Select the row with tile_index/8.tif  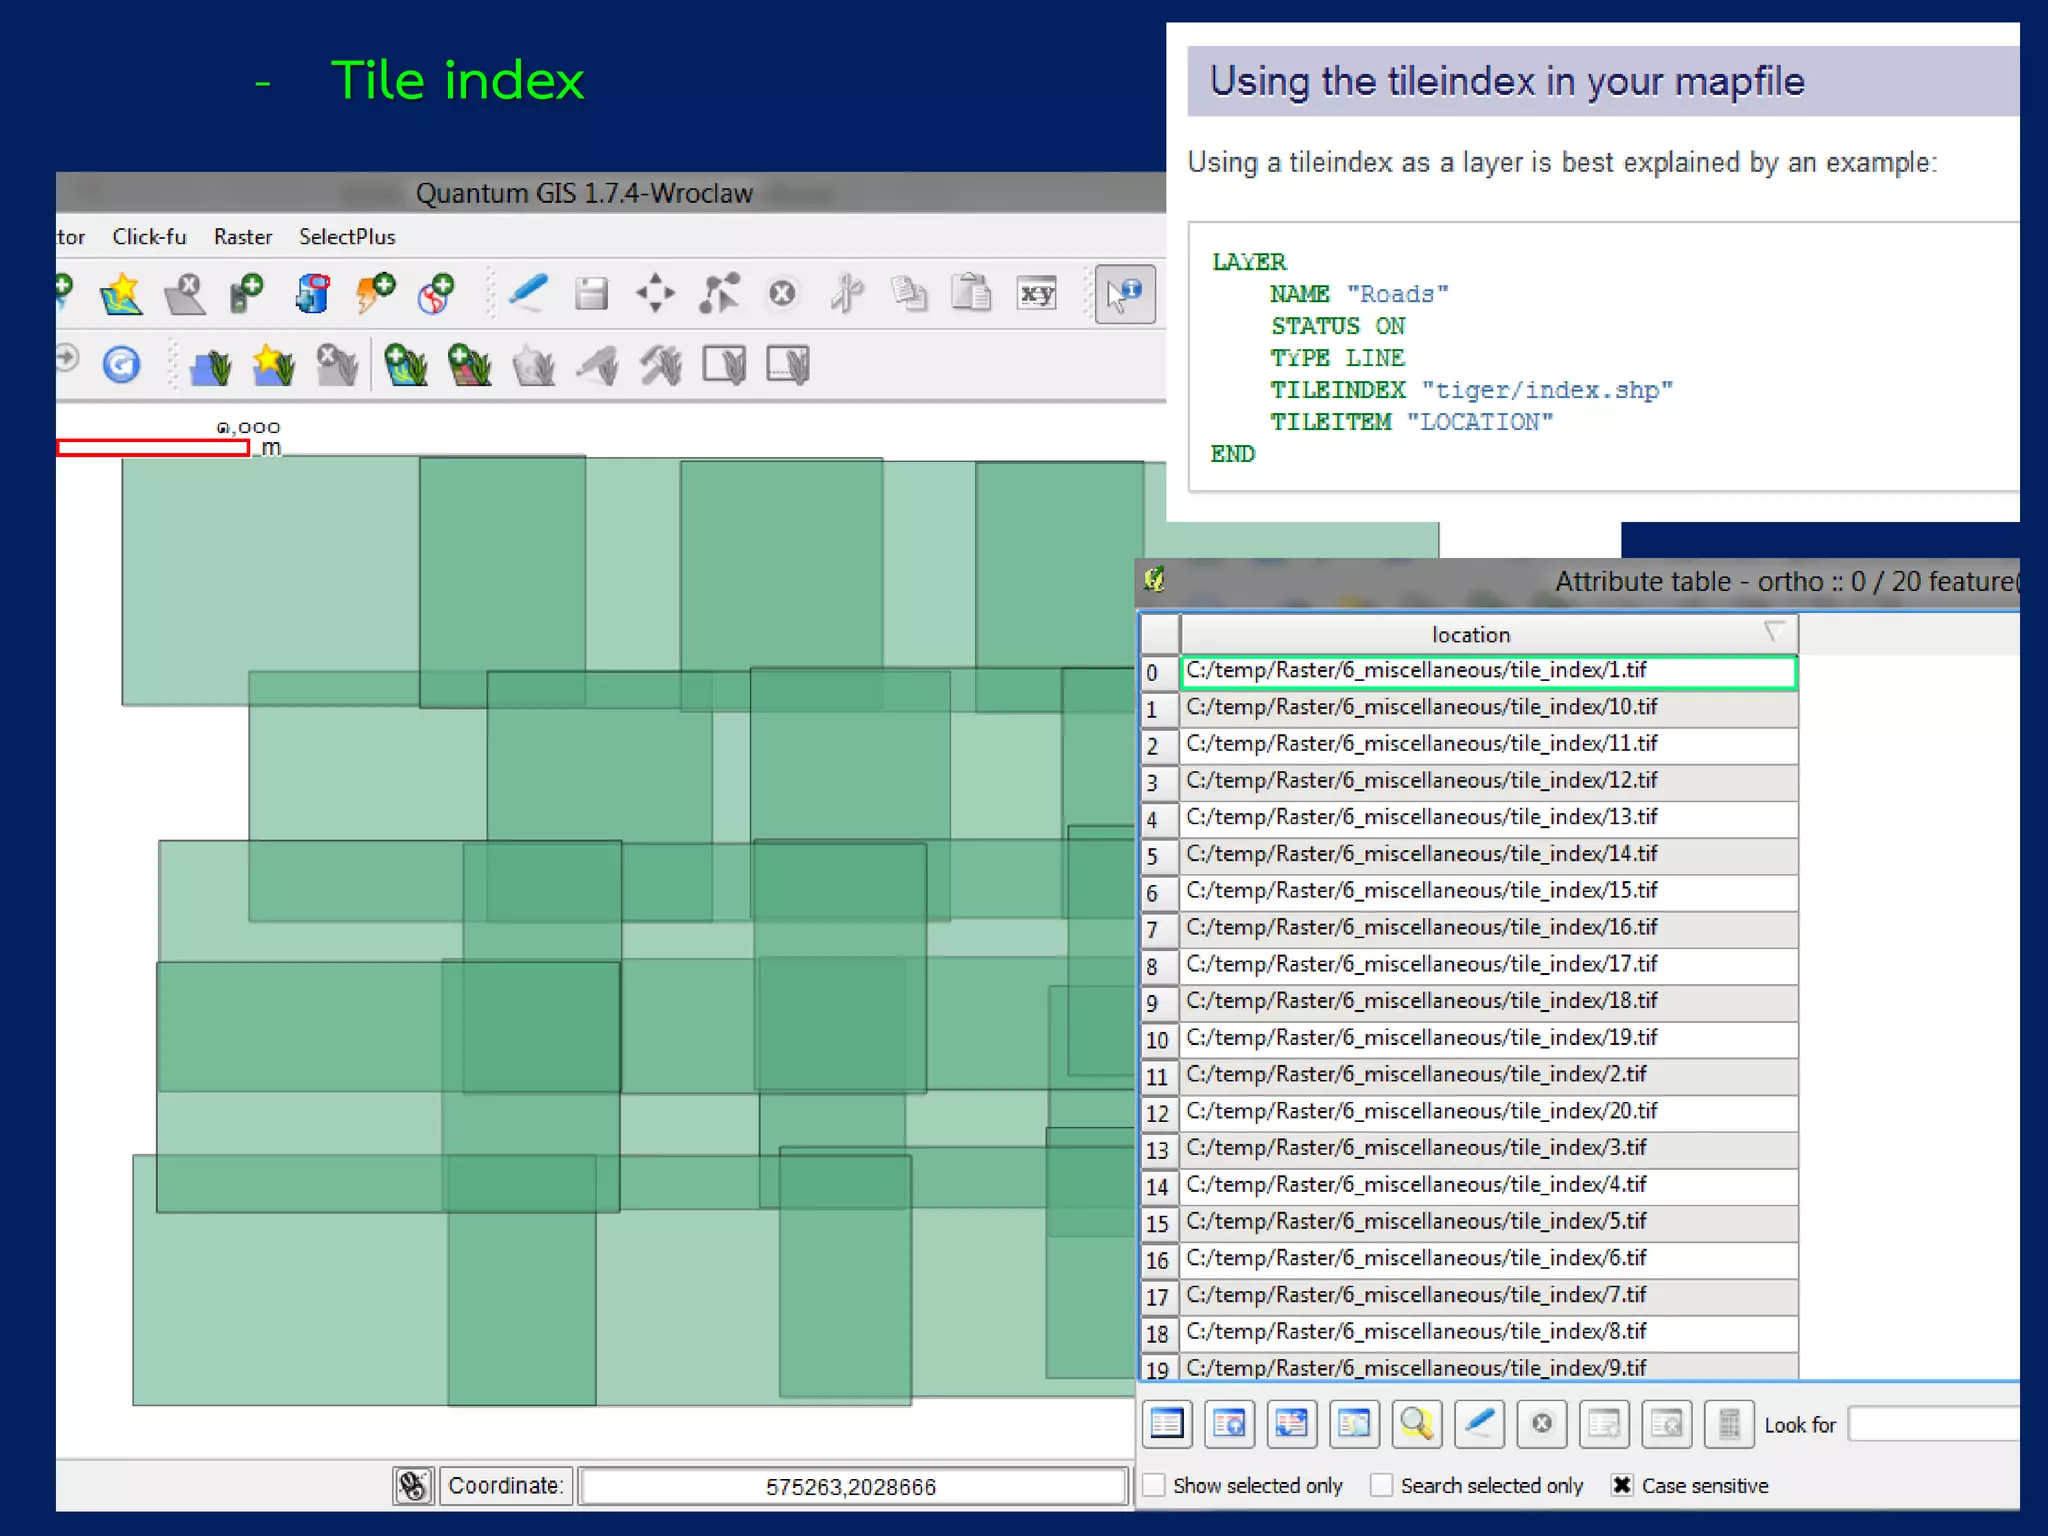1489,1332
